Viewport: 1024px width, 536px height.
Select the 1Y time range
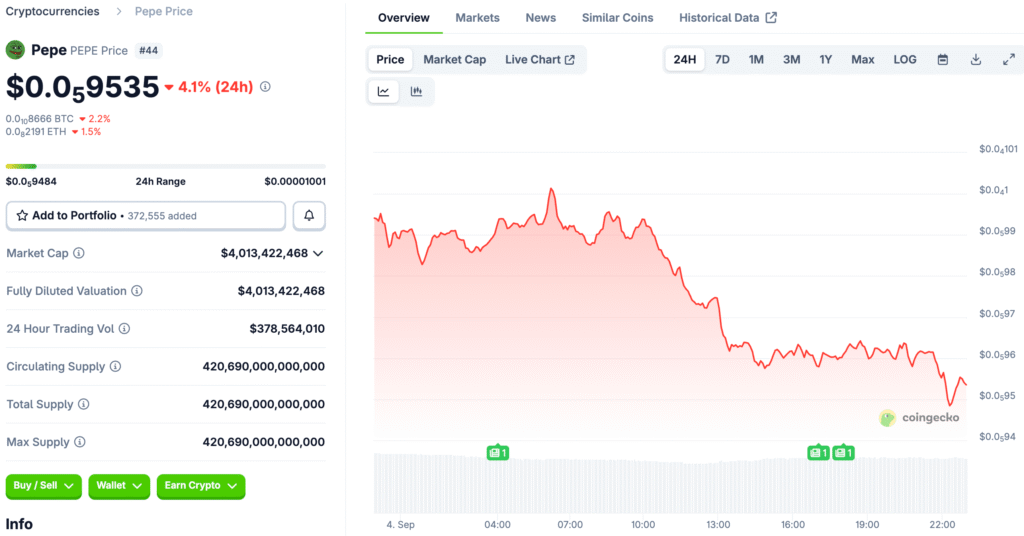825,59
